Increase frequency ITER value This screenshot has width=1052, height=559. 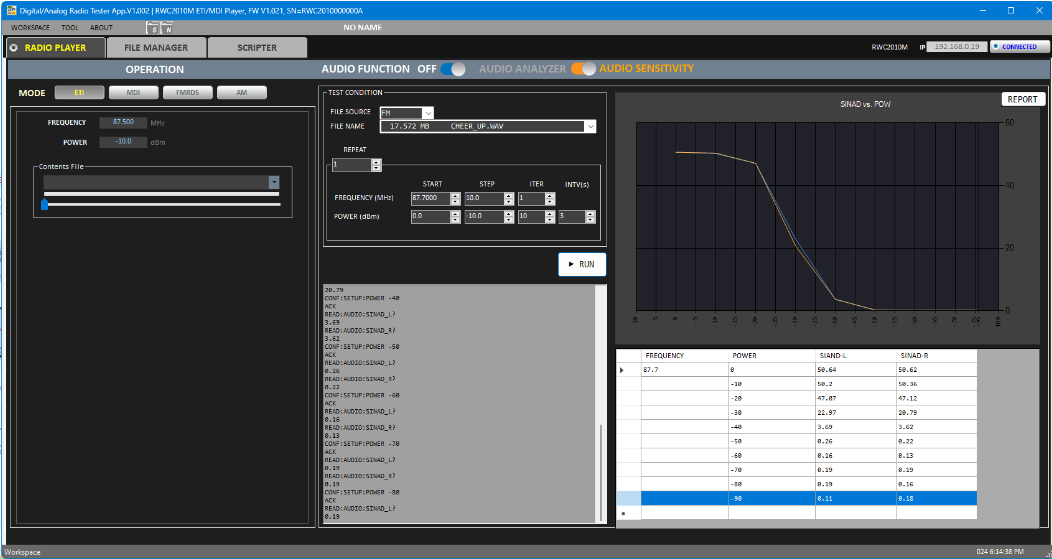click(550, 195)
